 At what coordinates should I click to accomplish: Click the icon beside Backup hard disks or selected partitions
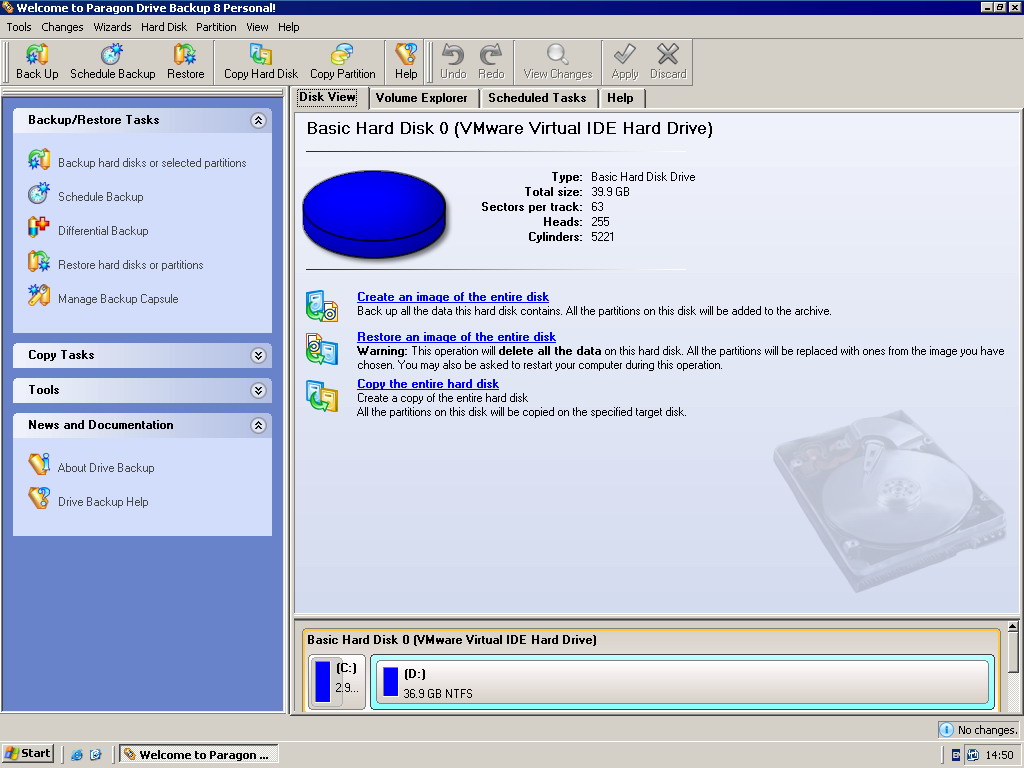[x=39, y=160]
